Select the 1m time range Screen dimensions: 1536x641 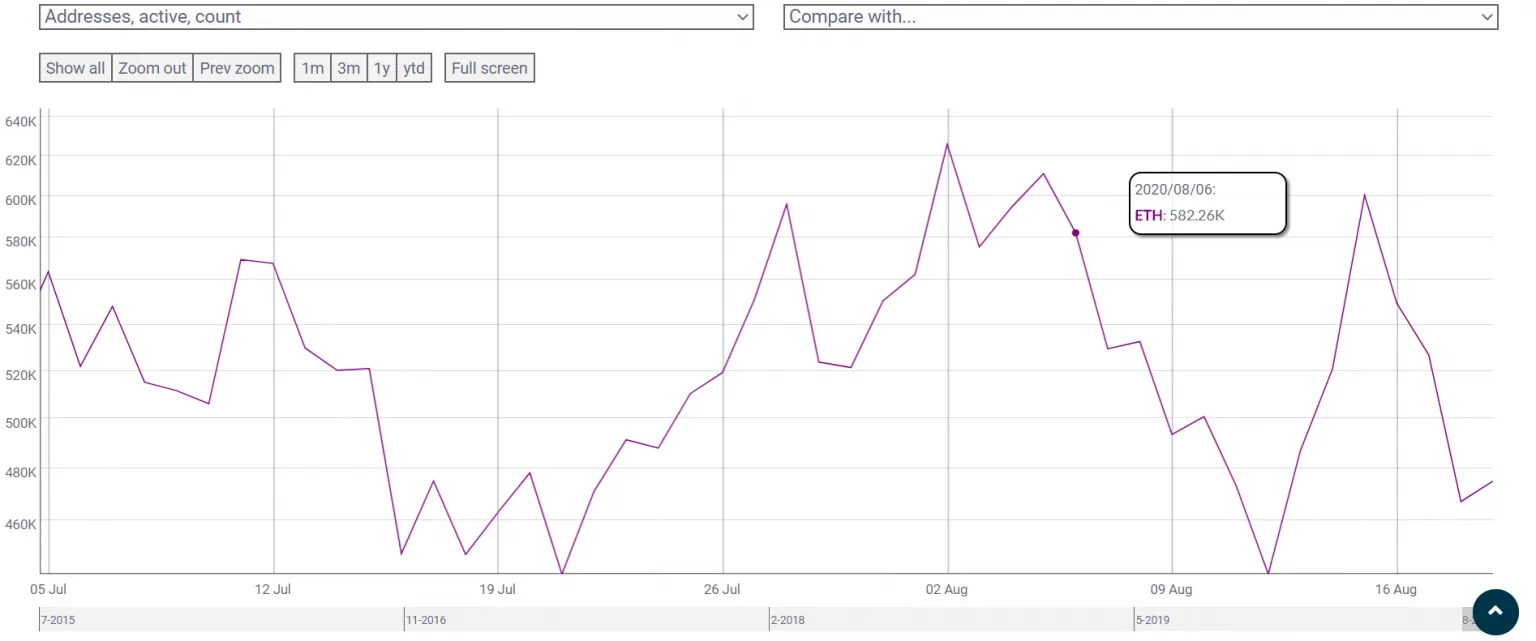pyautogui.click(x=313, y=68)
